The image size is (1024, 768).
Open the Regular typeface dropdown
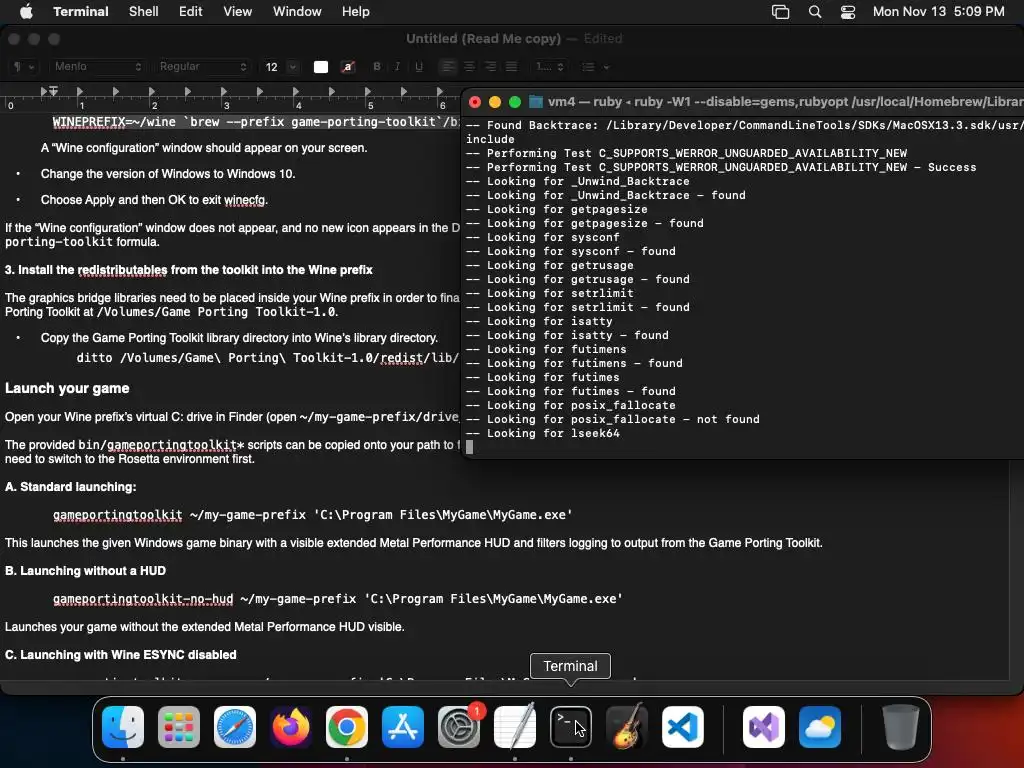point(202,67)
